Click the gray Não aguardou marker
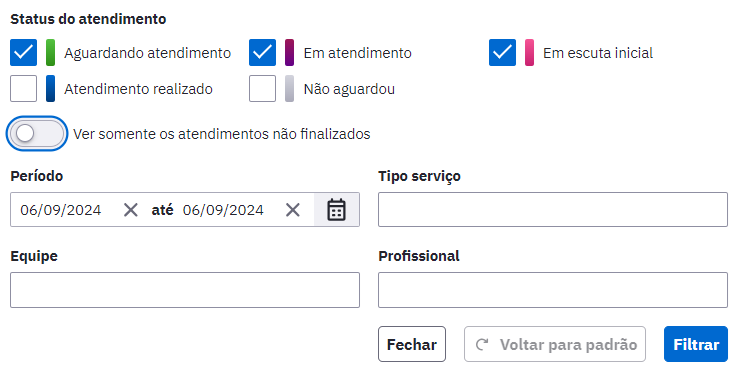Screen dimensions: 733x368 289,89
